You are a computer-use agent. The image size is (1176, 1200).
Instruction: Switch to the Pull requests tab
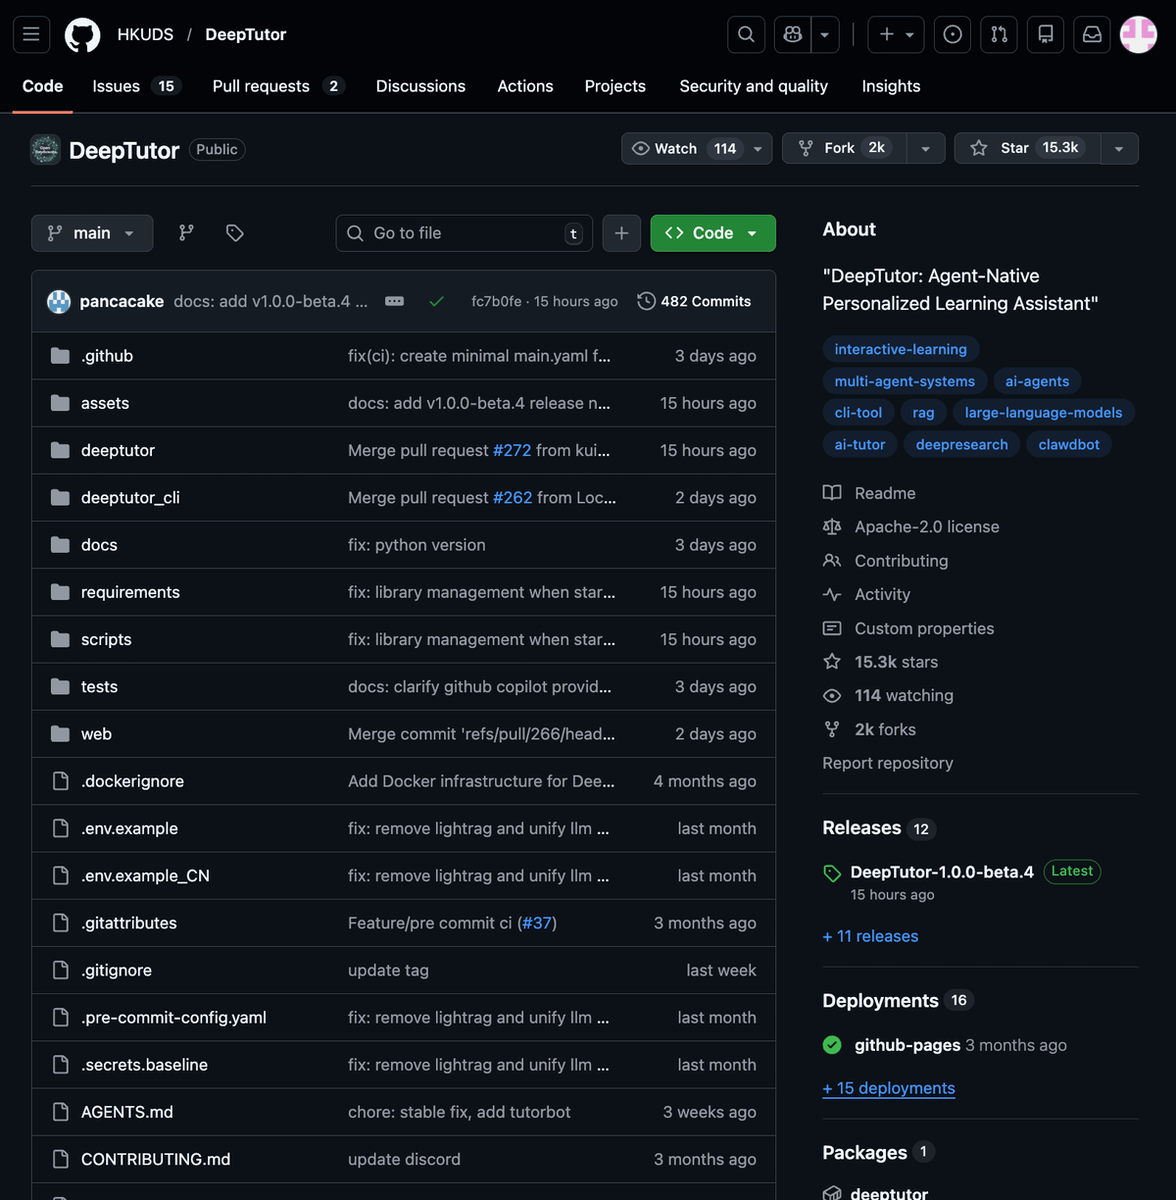pos(278,86)
